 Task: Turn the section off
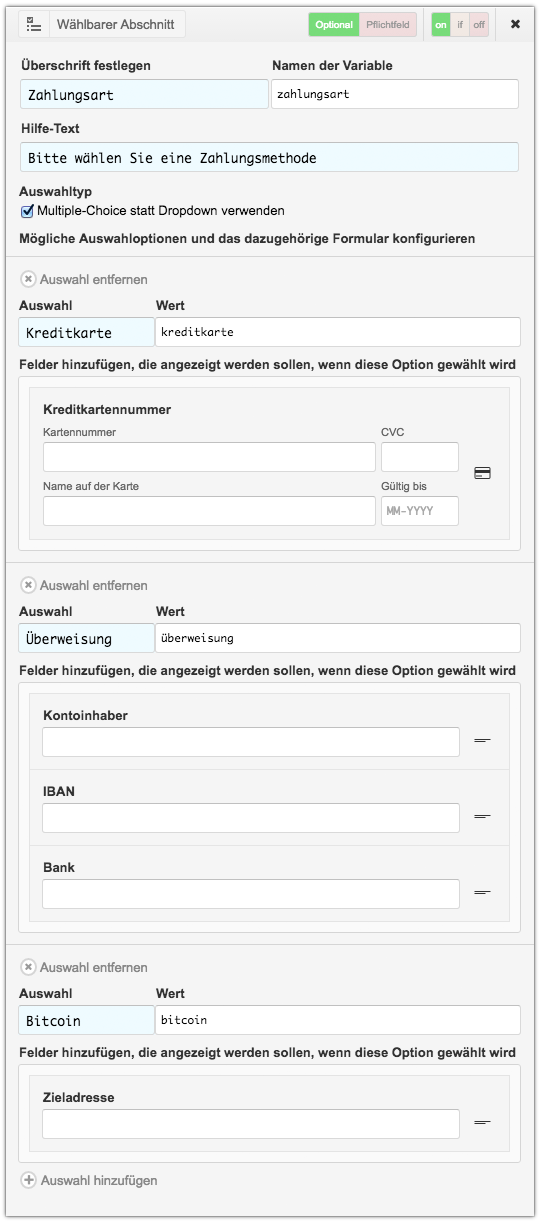(x=479, y=25)
